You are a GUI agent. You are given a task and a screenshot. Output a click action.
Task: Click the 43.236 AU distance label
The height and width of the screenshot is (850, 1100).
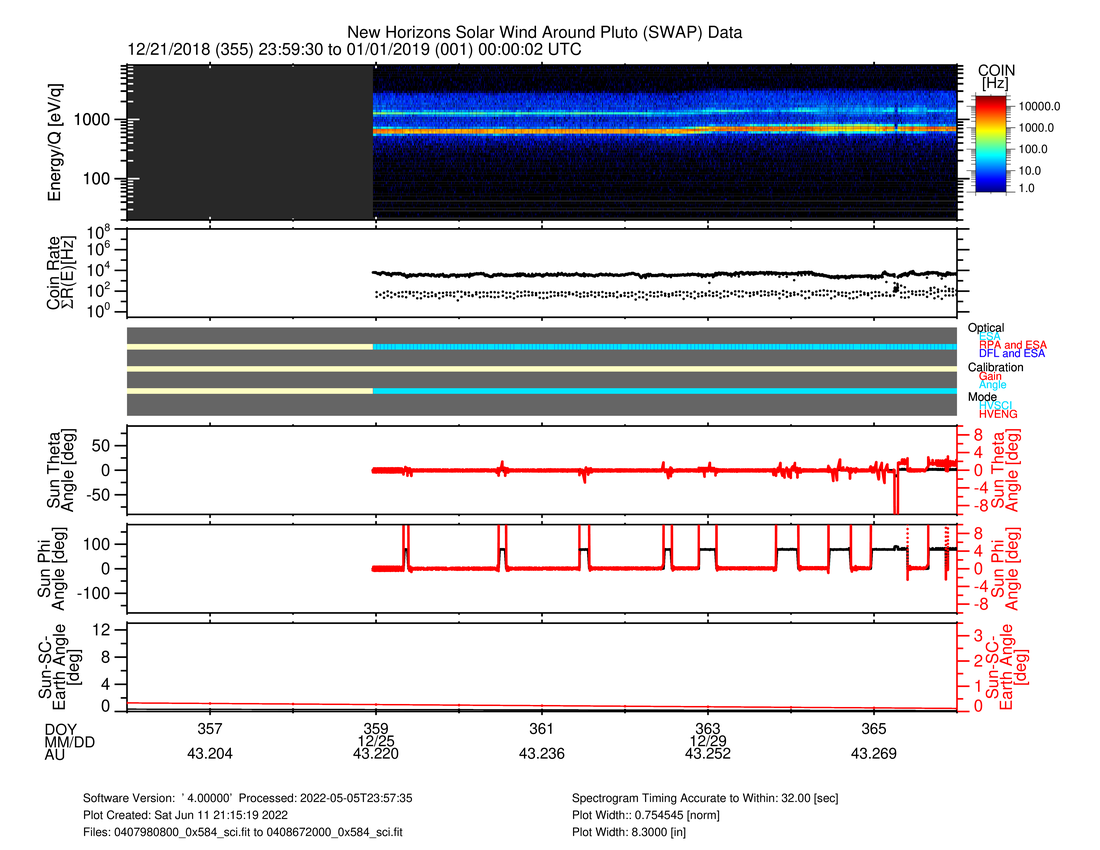(x=541, y=754)
